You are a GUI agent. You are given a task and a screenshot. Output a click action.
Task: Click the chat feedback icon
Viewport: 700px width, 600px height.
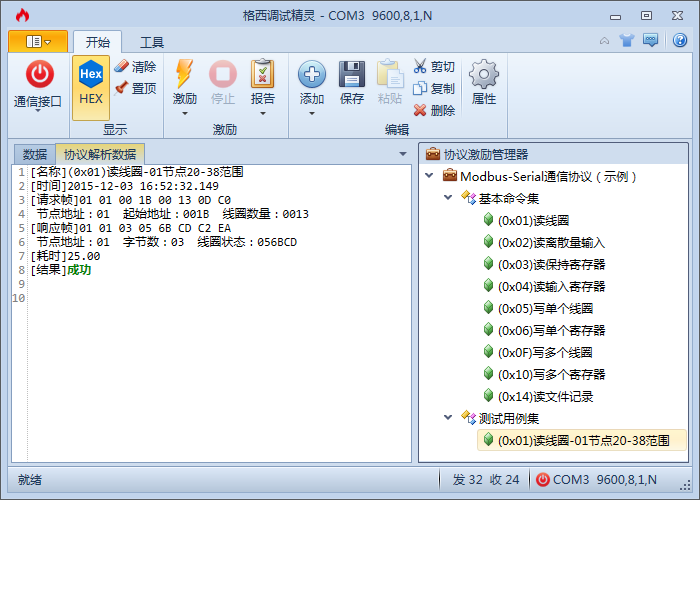(650, 41)
